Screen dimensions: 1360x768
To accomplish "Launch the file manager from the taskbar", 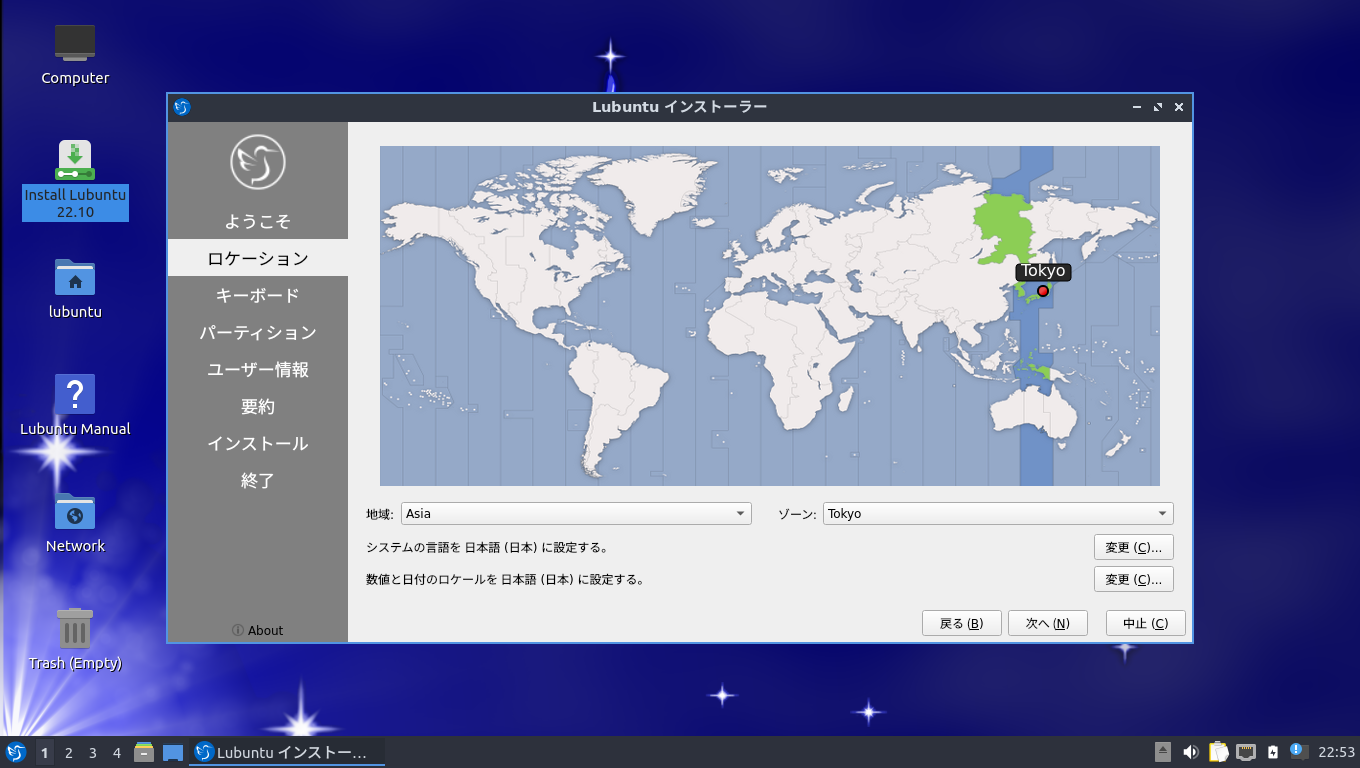I will [144, 752].
